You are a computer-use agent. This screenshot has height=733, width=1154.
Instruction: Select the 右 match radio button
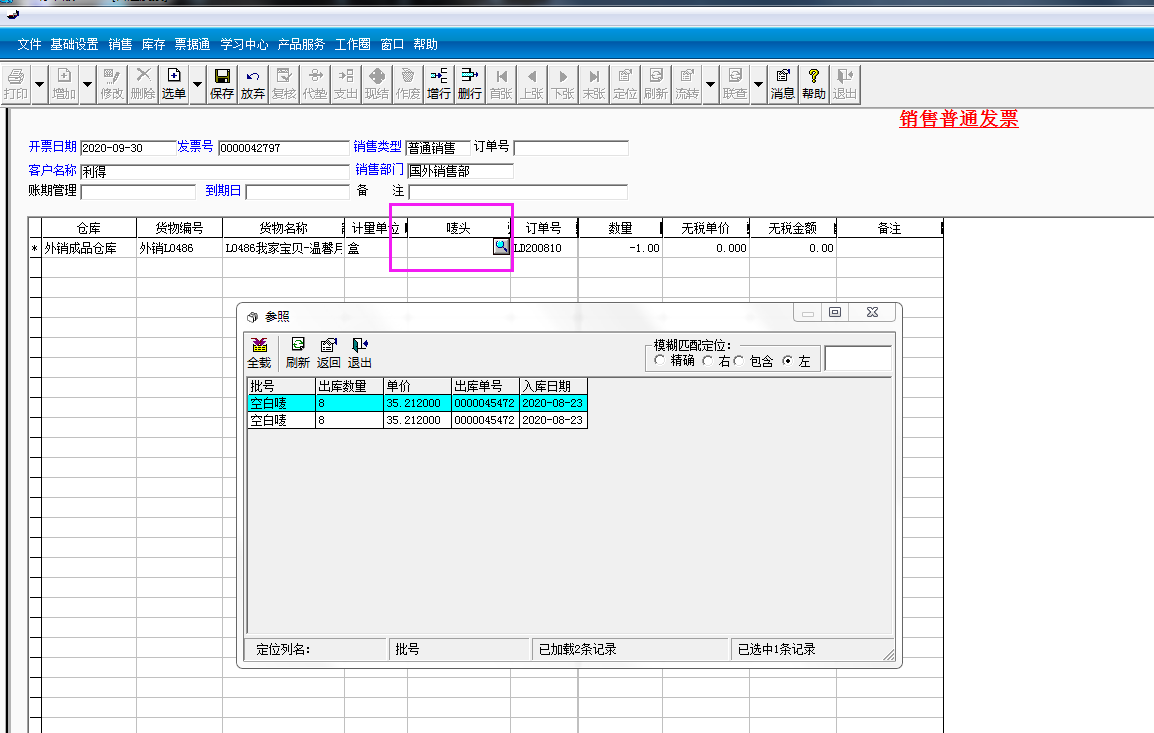coord(708,361)
